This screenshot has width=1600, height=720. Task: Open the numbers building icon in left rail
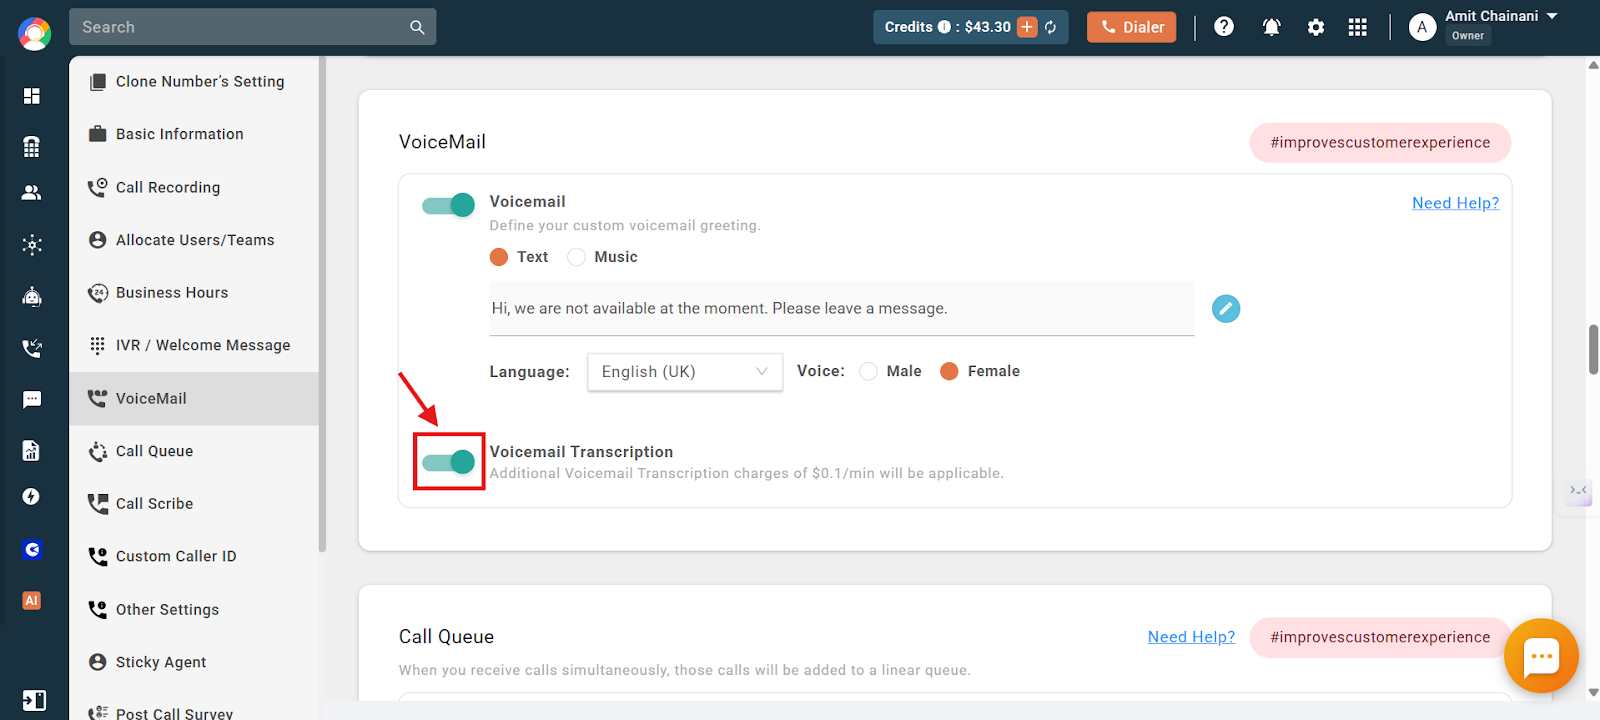[32, 147]
